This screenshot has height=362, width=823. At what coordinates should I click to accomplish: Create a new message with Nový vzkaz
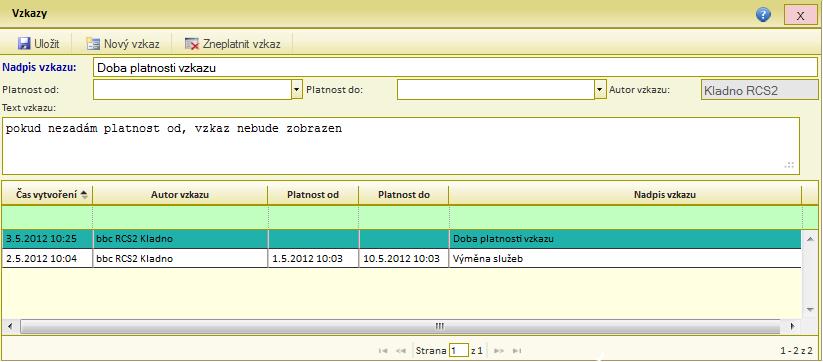coord(122,44)
